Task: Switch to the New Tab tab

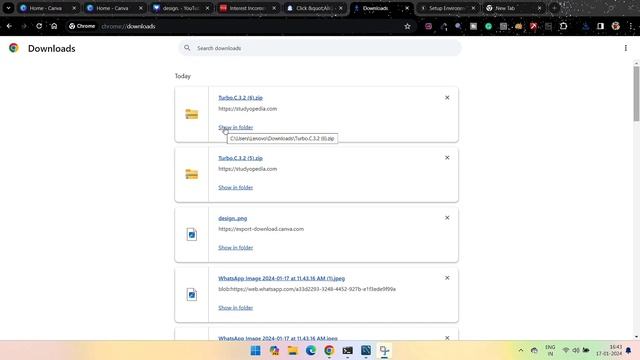Action: coord(513,8)
